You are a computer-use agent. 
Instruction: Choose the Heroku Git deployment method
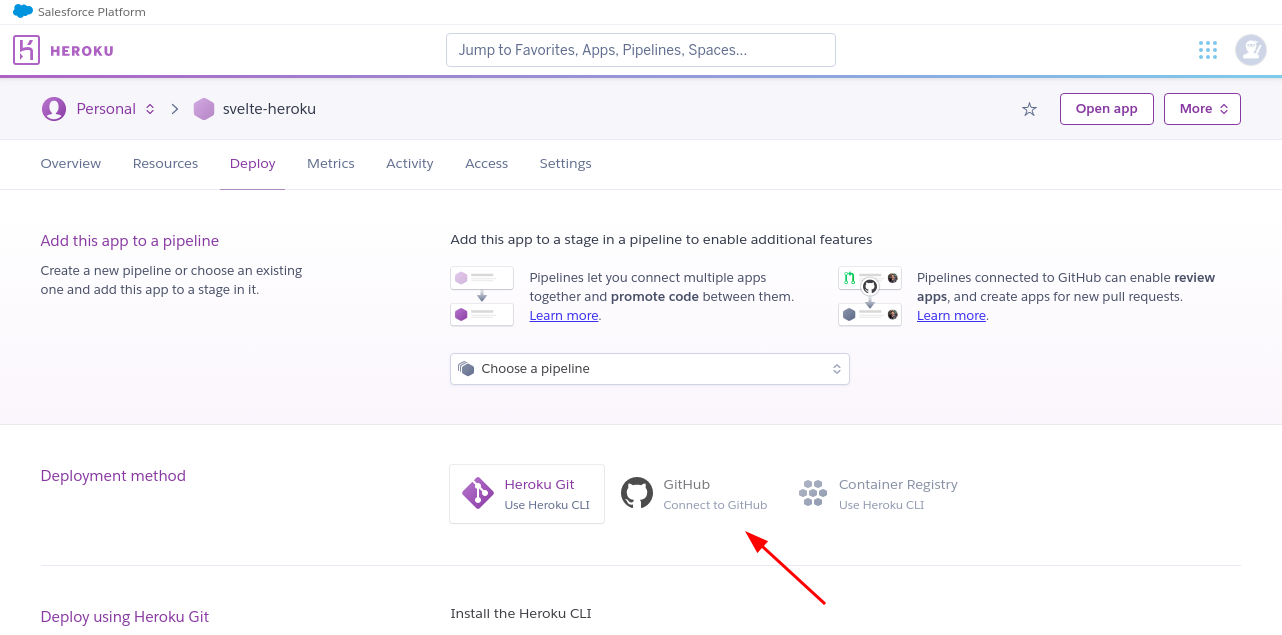[527, 494]
